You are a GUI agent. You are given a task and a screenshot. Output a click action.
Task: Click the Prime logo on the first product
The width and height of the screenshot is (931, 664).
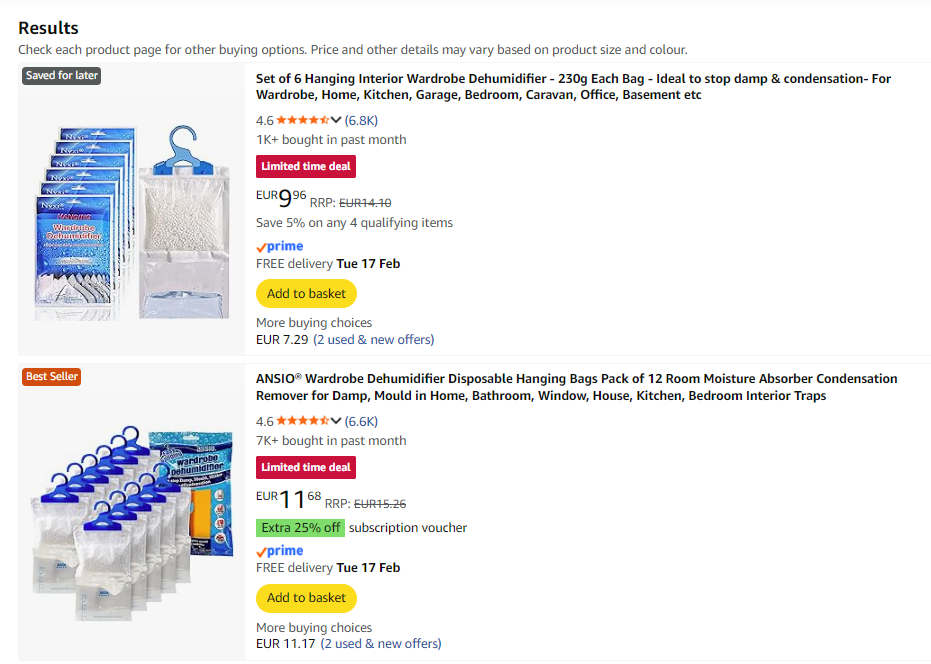coord(280,246)
